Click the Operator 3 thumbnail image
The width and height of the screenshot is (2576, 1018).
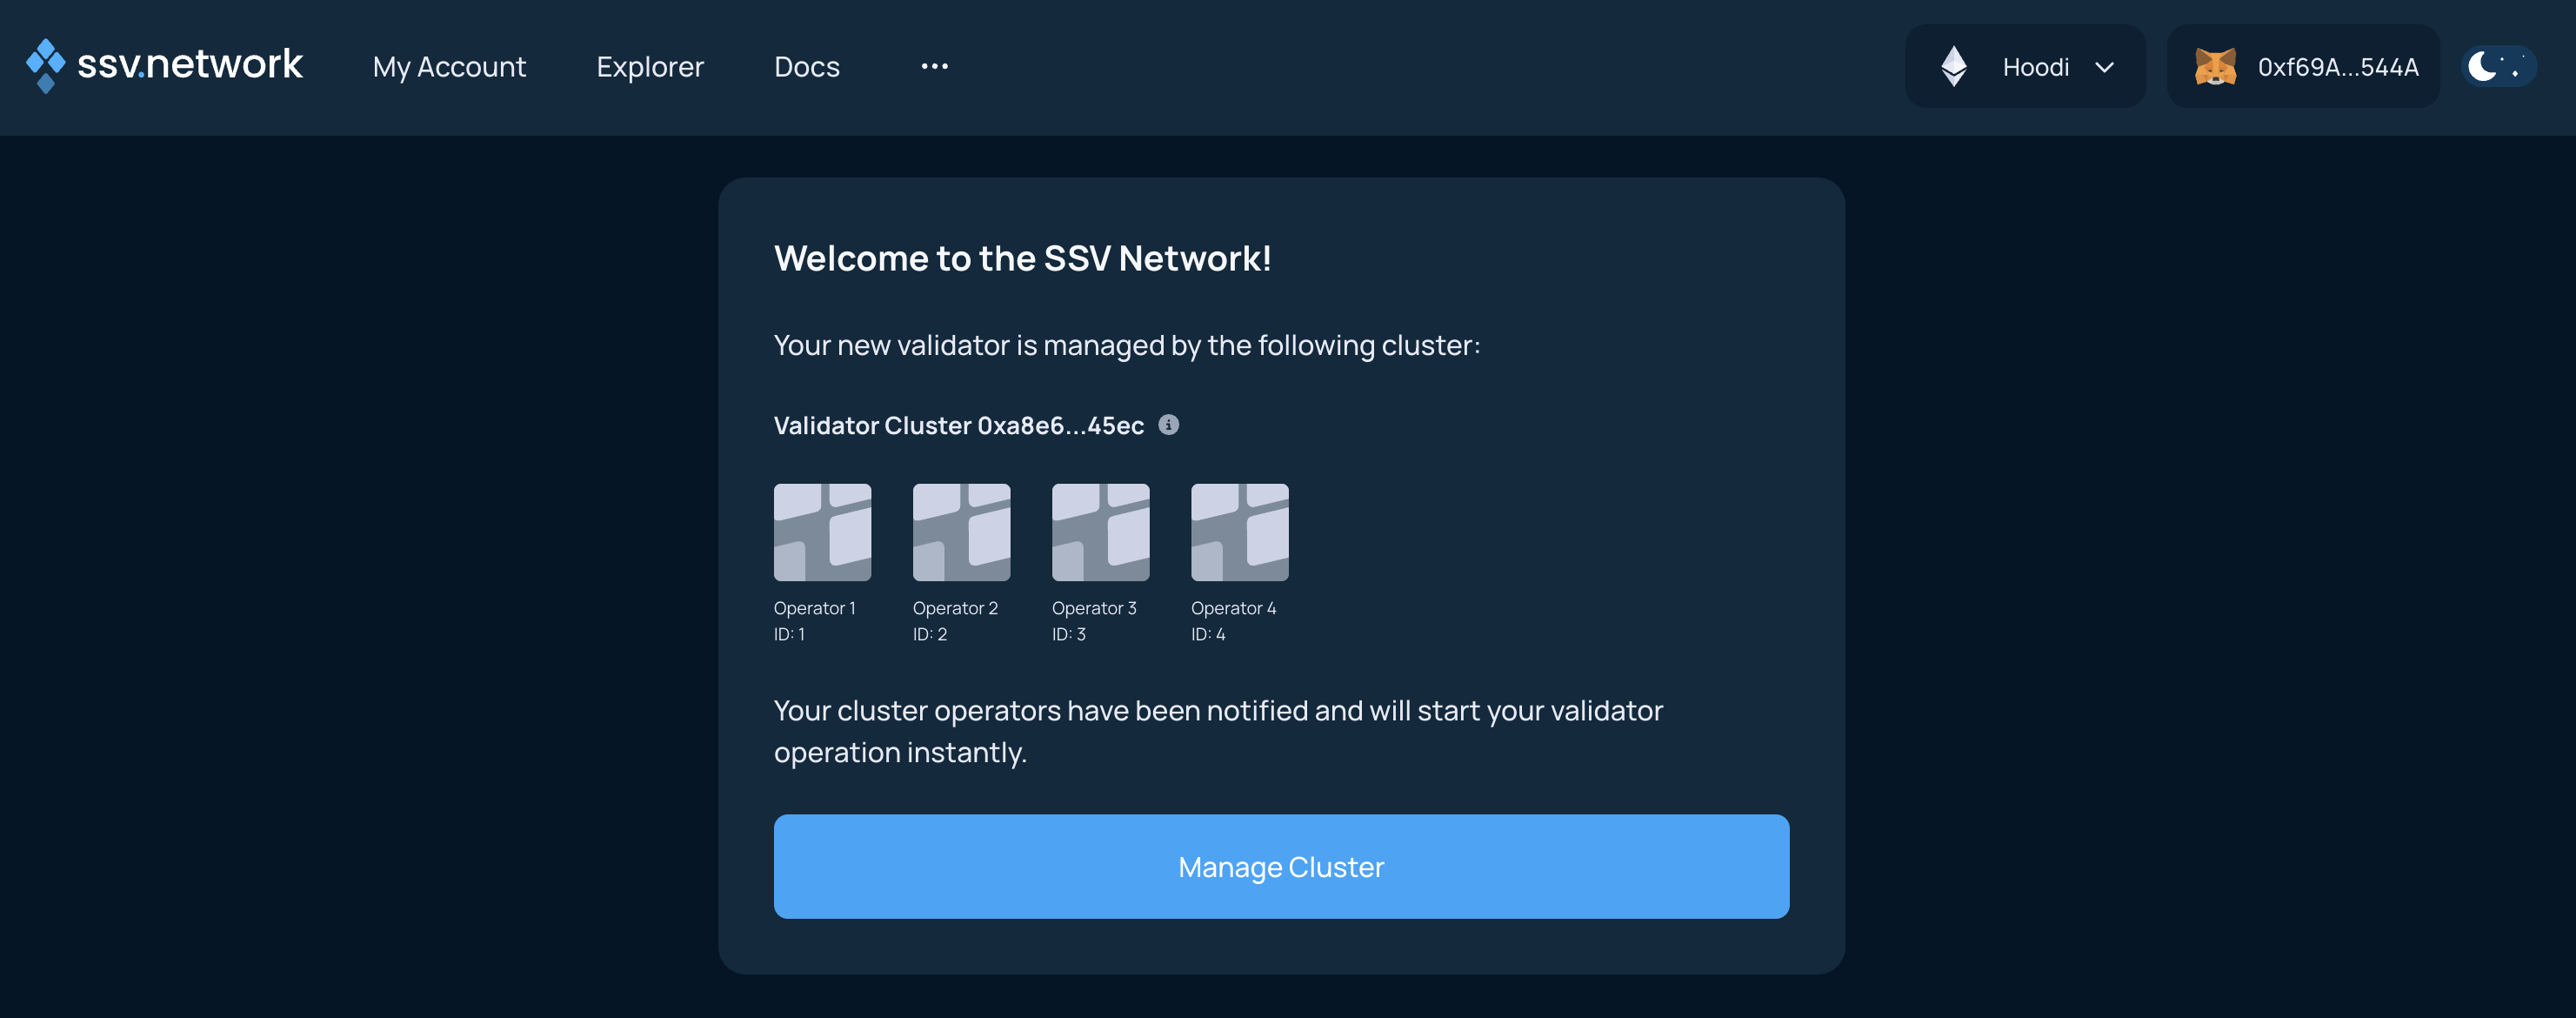pyautogui.click(x=1100, y=531)
